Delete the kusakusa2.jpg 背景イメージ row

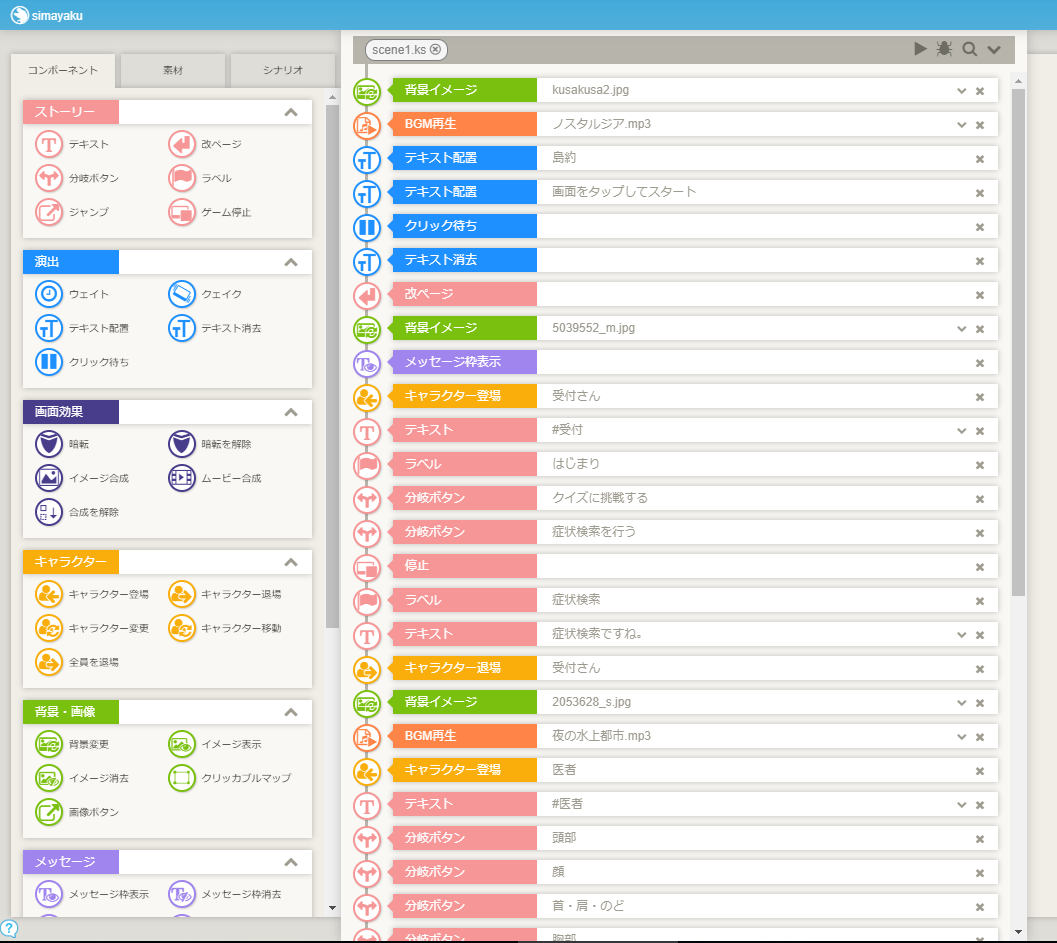(x=980, y=91)
